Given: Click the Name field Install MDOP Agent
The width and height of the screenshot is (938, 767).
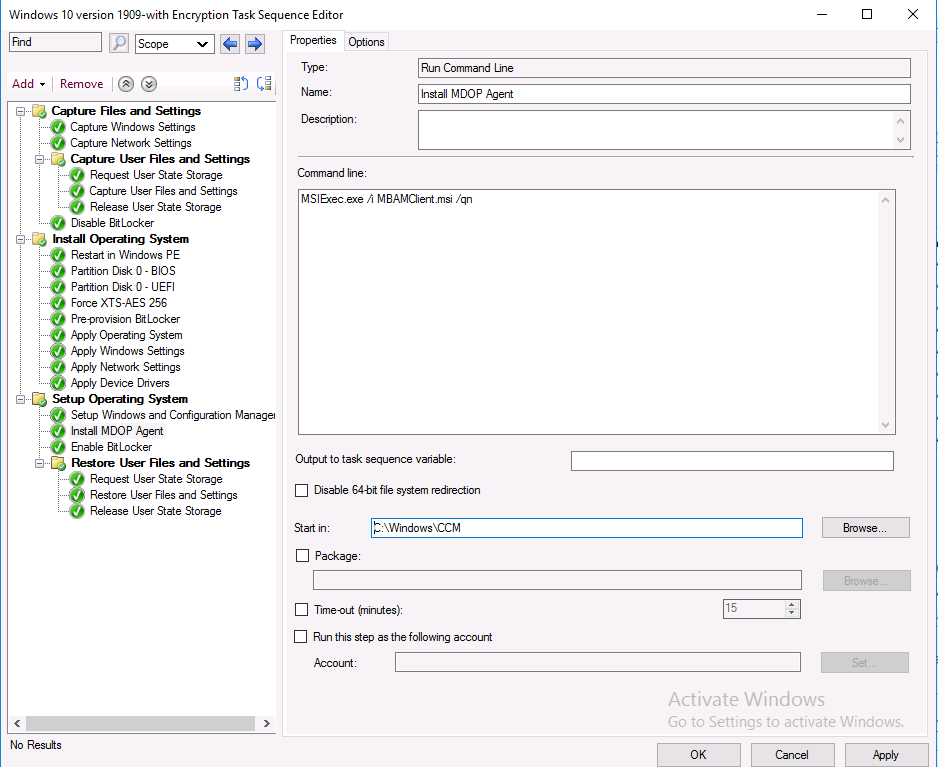Looking at the screenshot, I should tap(664, 93).
